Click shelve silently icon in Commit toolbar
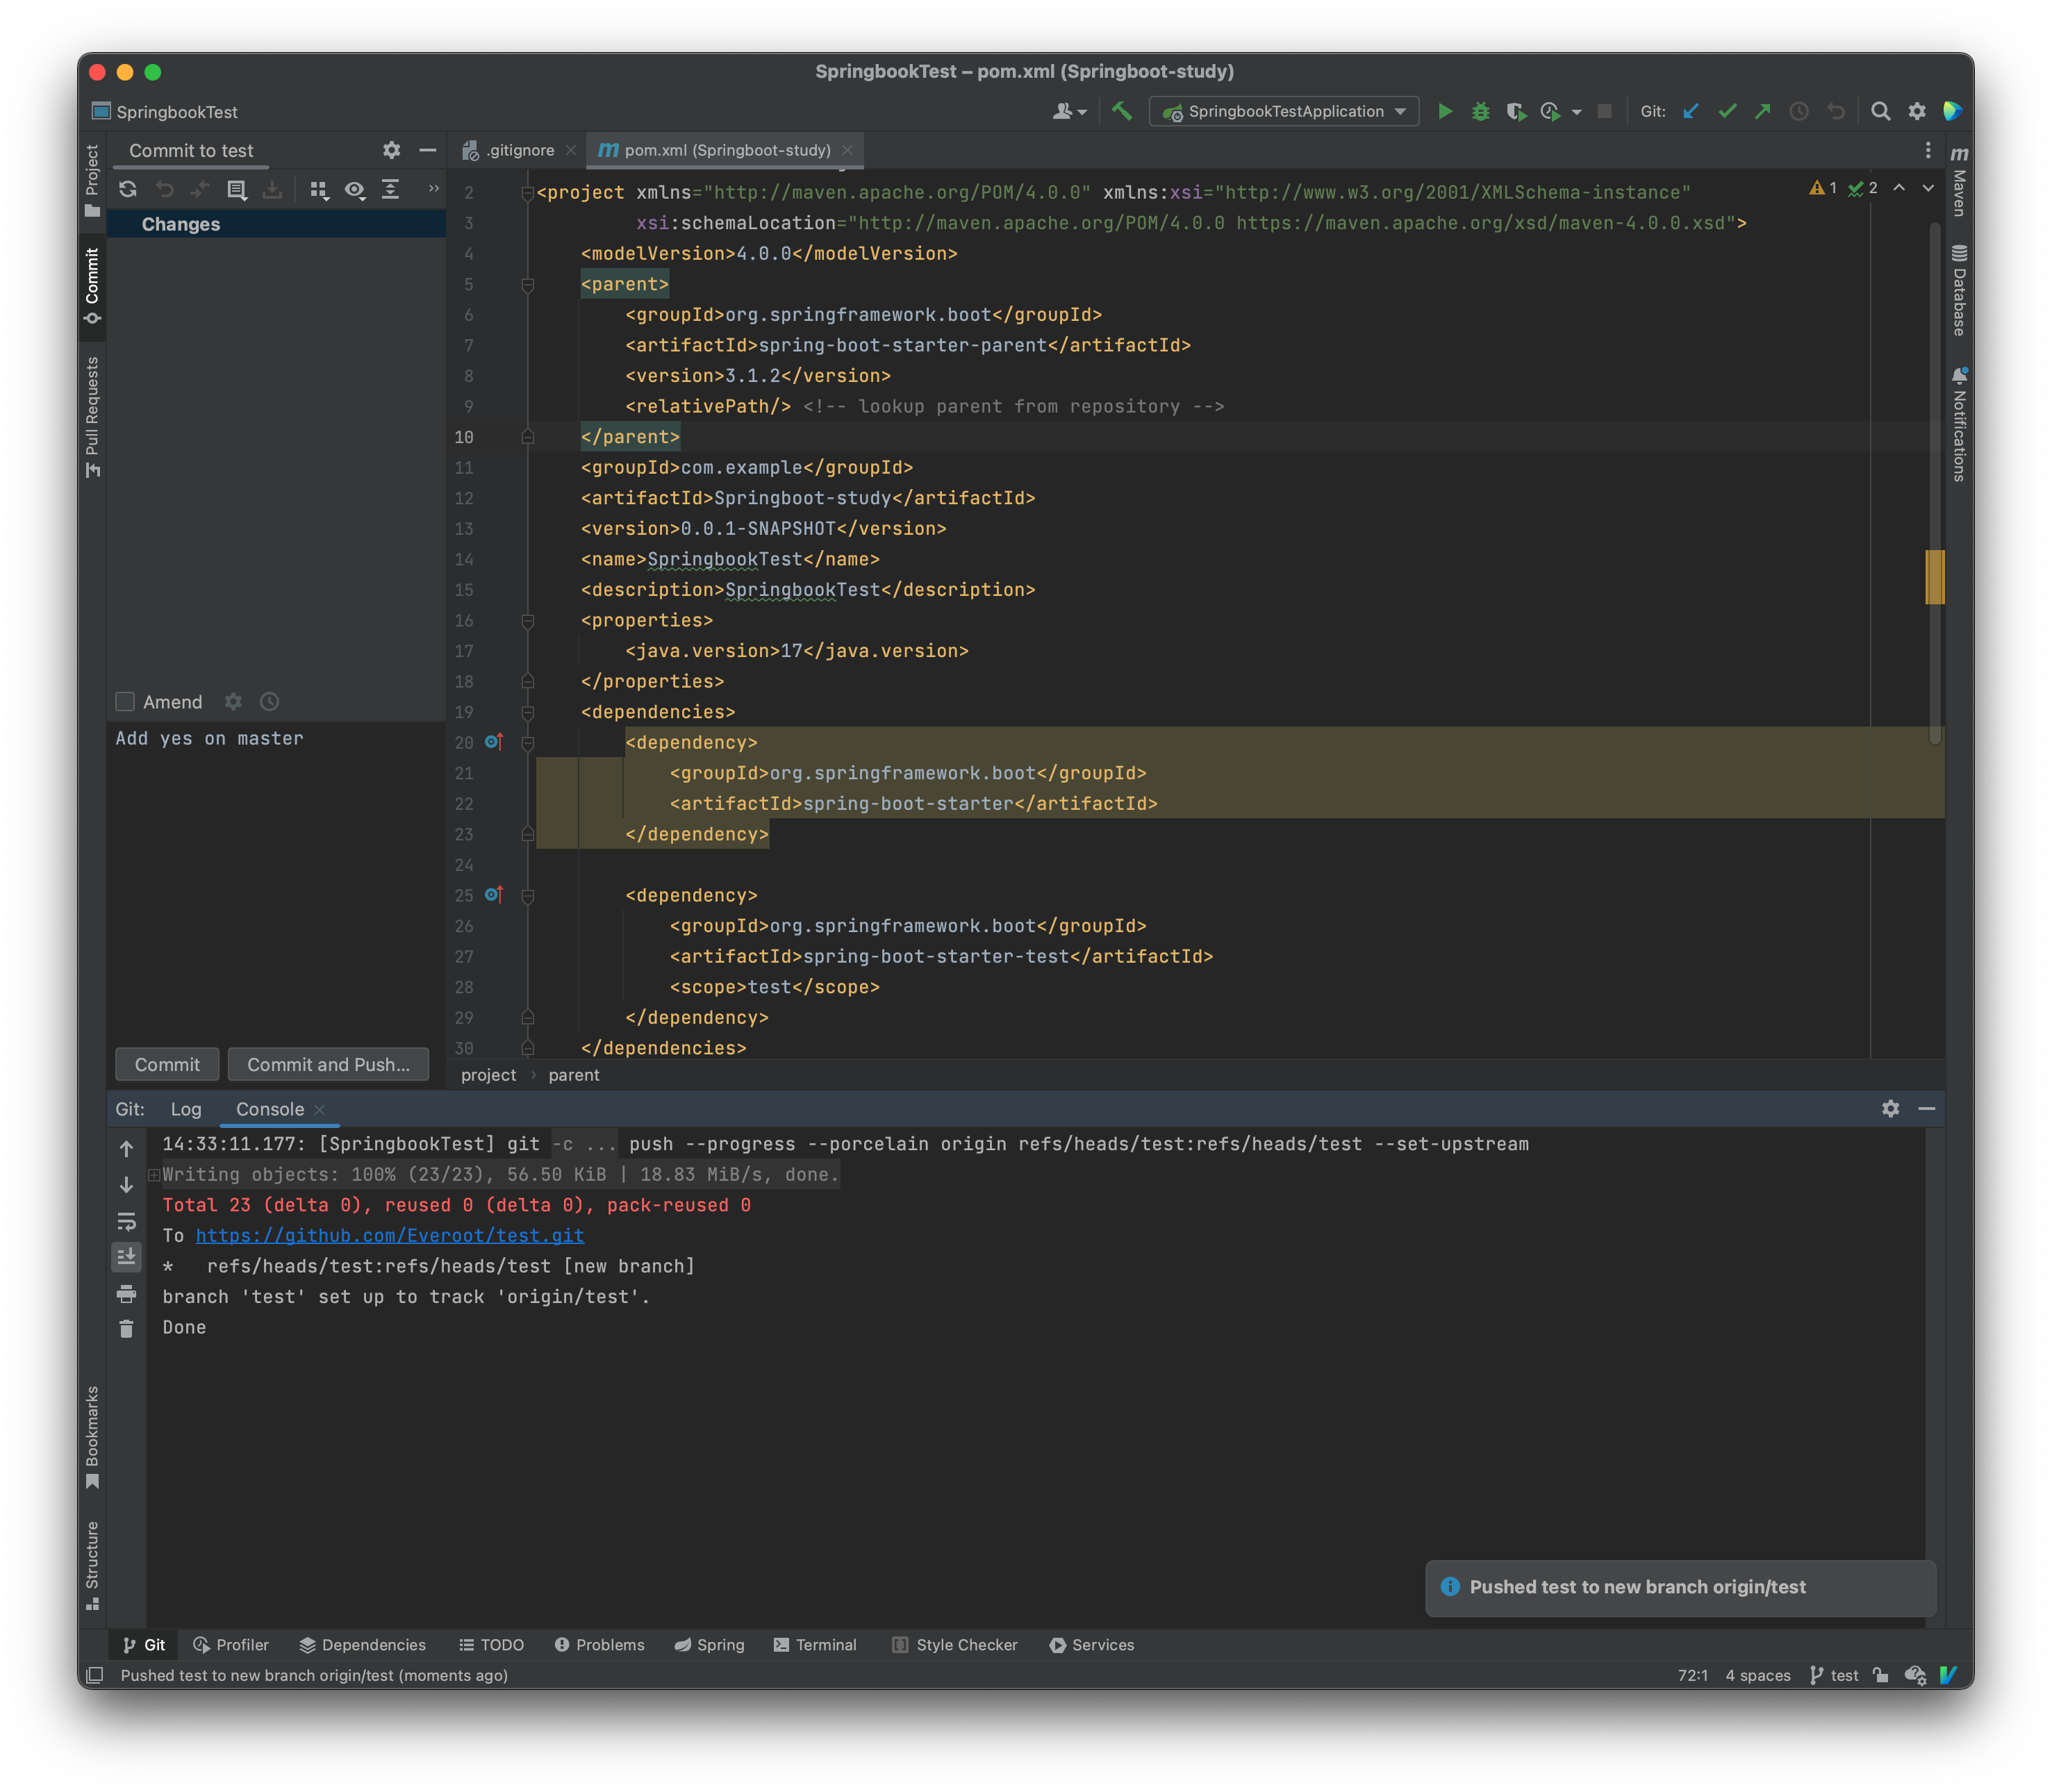 [x=272, y=189]
